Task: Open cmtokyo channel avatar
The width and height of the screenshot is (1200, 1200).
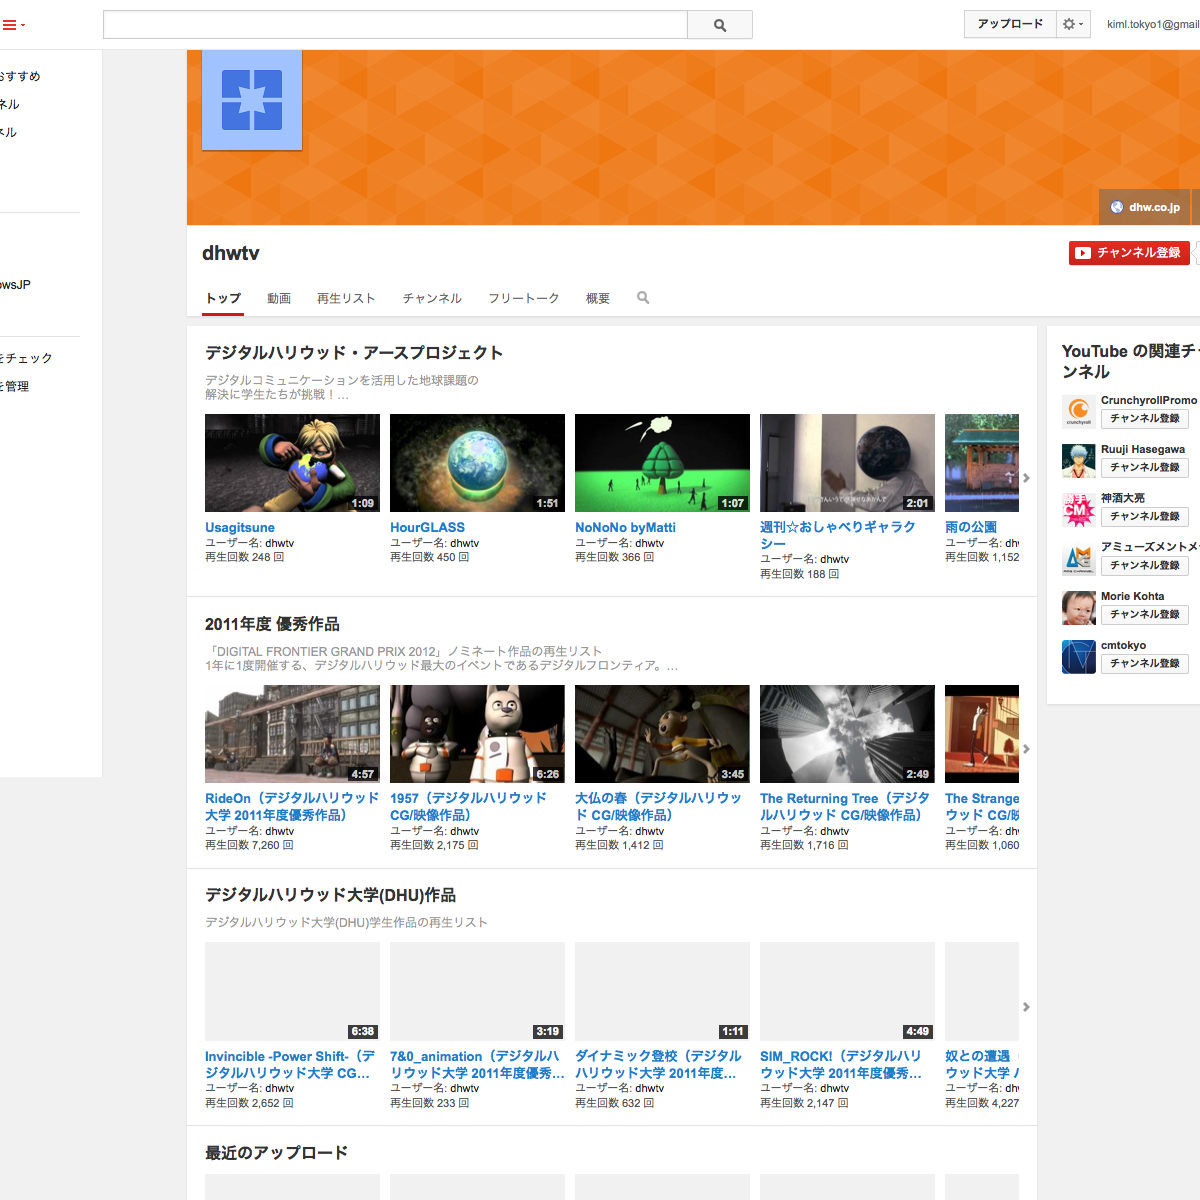Action: (x=1078, y=656)
